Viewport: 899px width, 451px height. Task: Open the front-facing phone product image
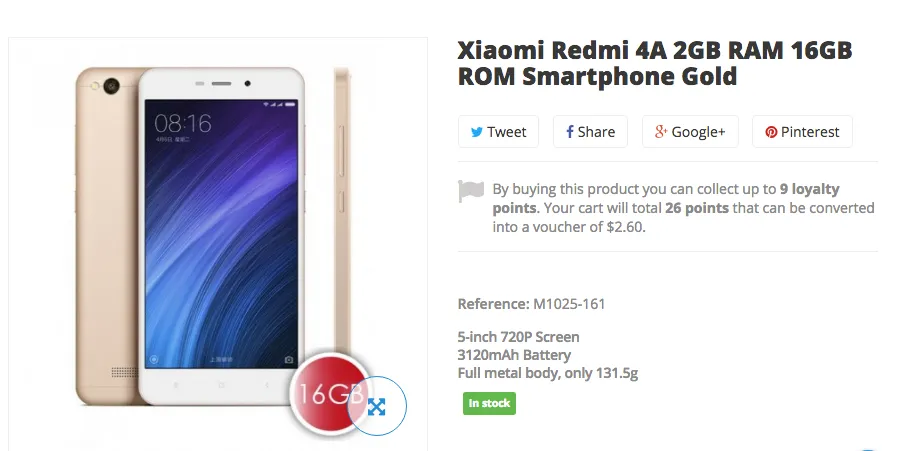(222, 237)
